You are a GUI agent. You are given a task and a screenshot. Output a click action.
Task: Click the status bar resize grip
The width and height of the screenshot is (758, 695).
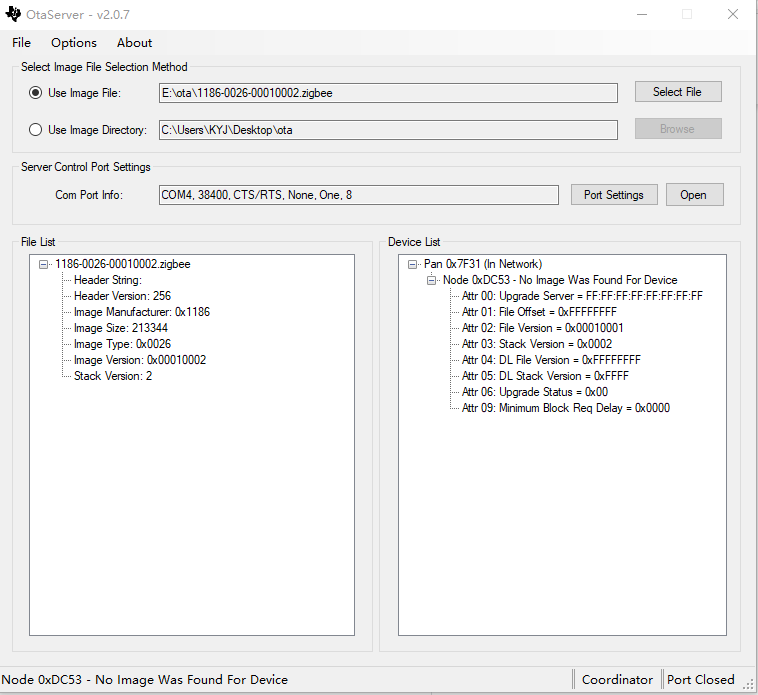click(749, 683)
